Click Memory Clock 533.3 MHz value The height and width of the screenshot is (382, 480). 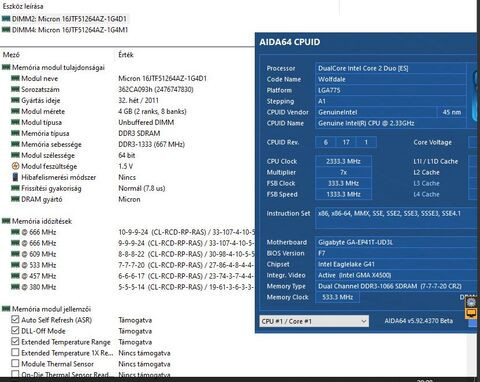pos(338,297)
